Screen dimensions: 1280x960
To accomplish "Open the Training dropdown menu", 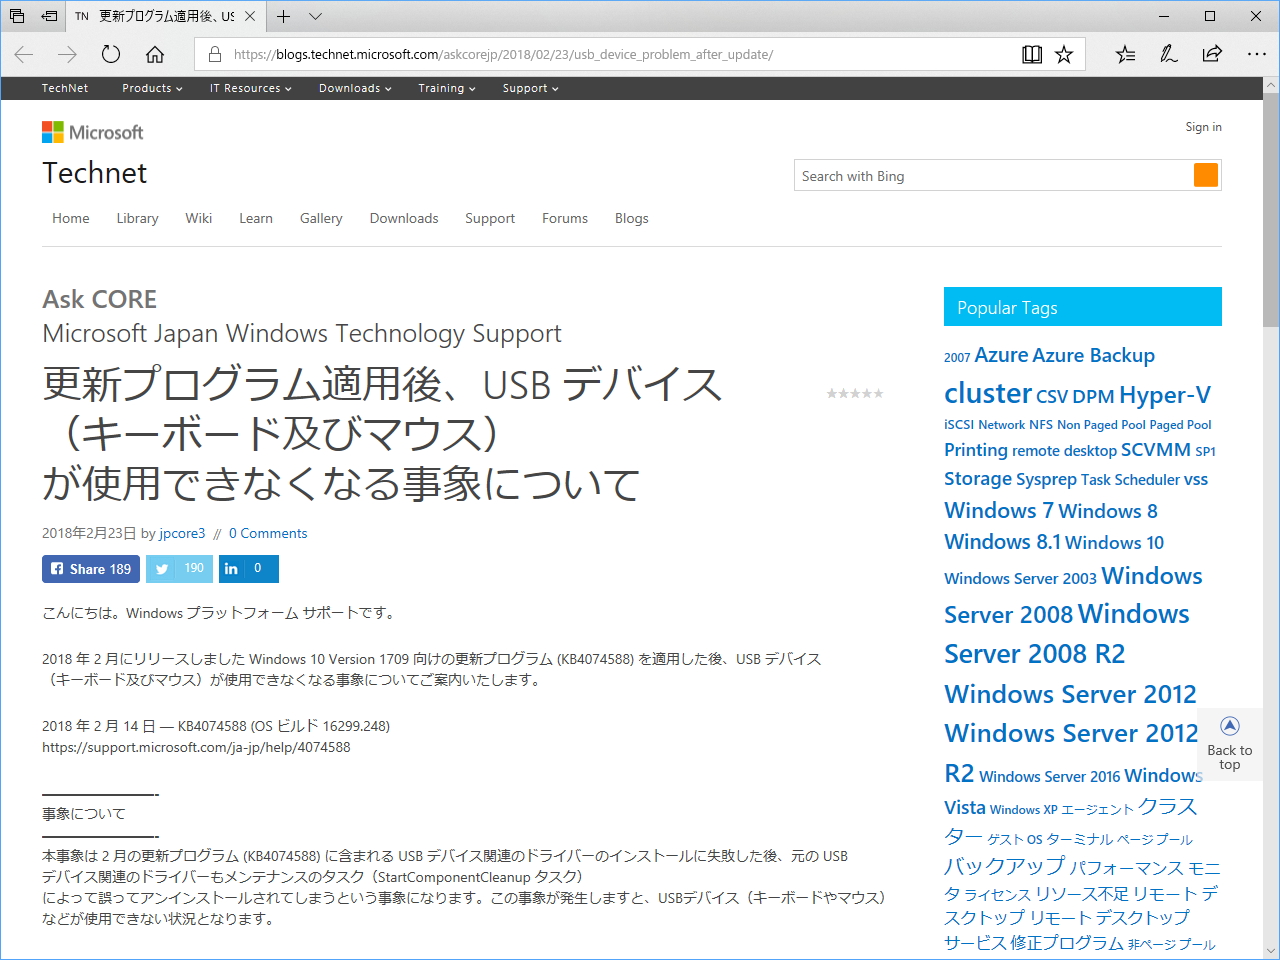I will click(x=446, y=88).
